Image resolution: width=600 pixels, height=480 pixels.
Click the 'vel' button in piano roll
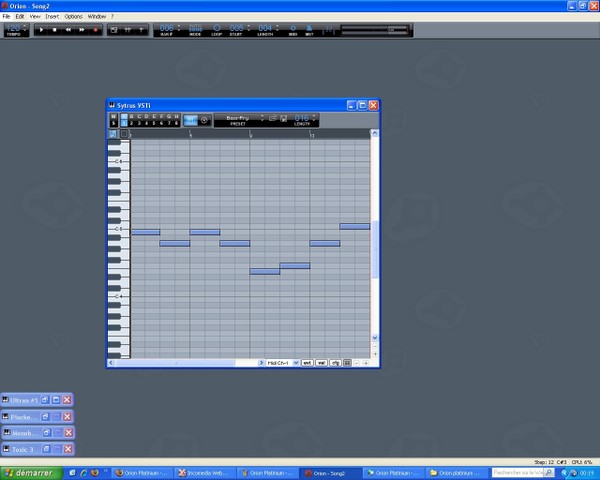pyautogui.click(x=321, y=362)
